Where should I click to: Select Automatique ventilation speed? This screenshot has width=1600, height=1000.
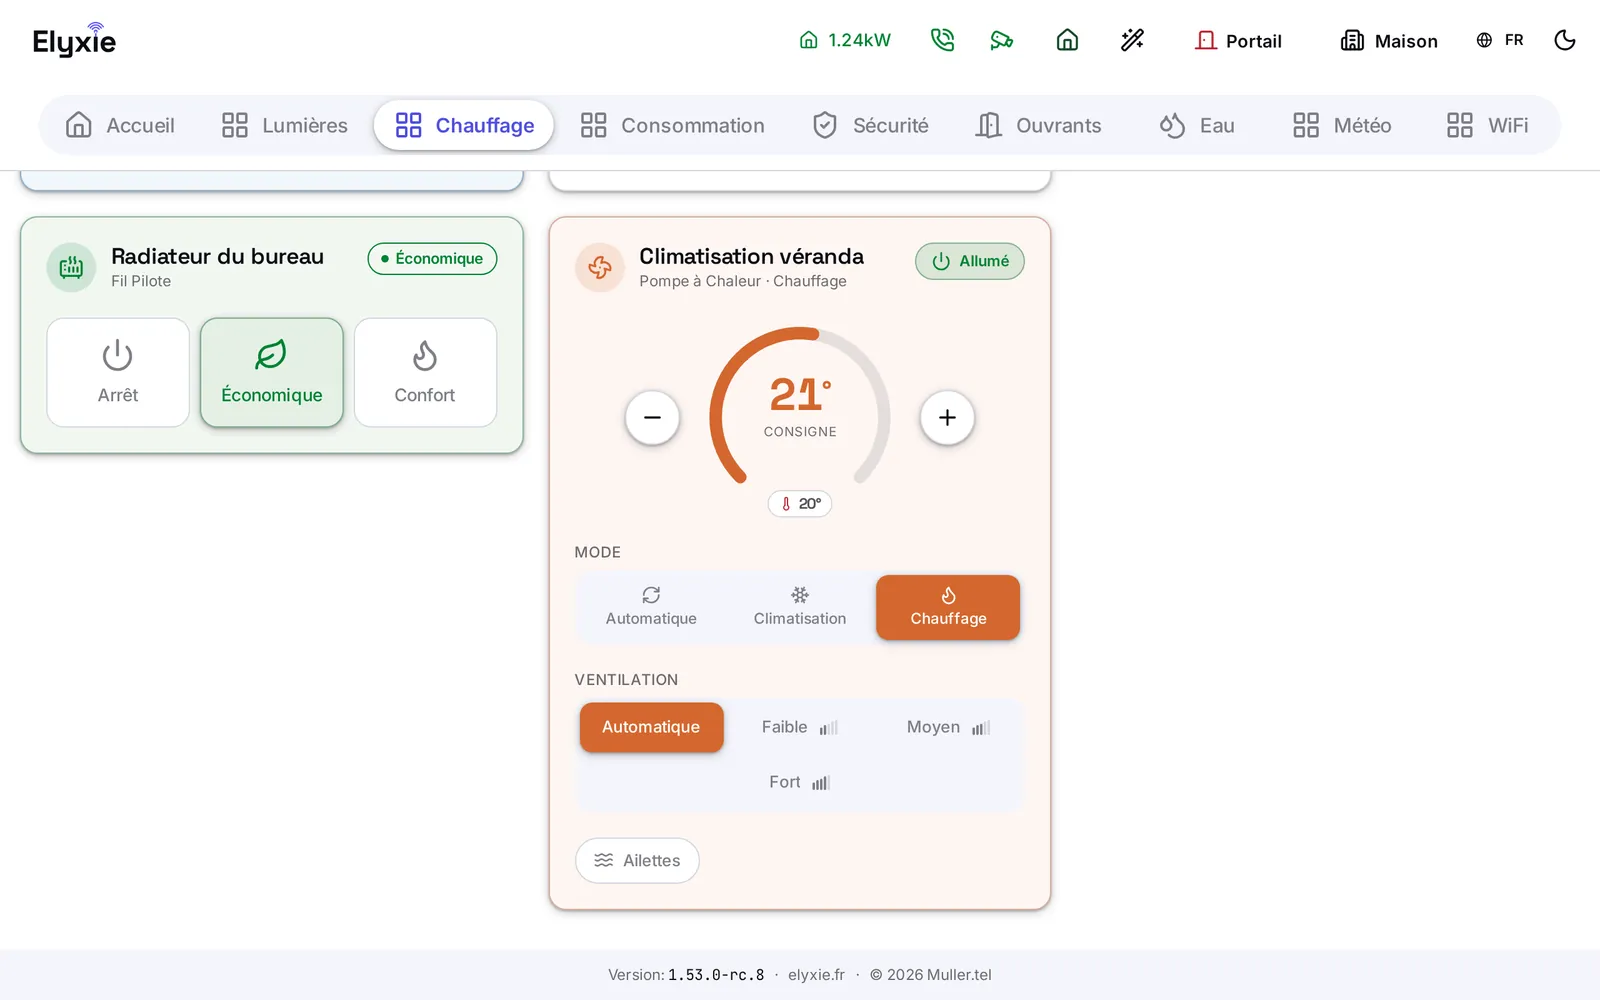point(651,727)
